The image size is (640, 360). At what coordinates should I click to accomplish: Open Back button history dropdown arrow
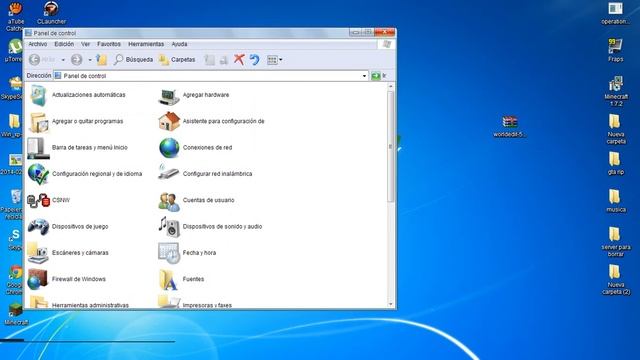pos(63,60)
